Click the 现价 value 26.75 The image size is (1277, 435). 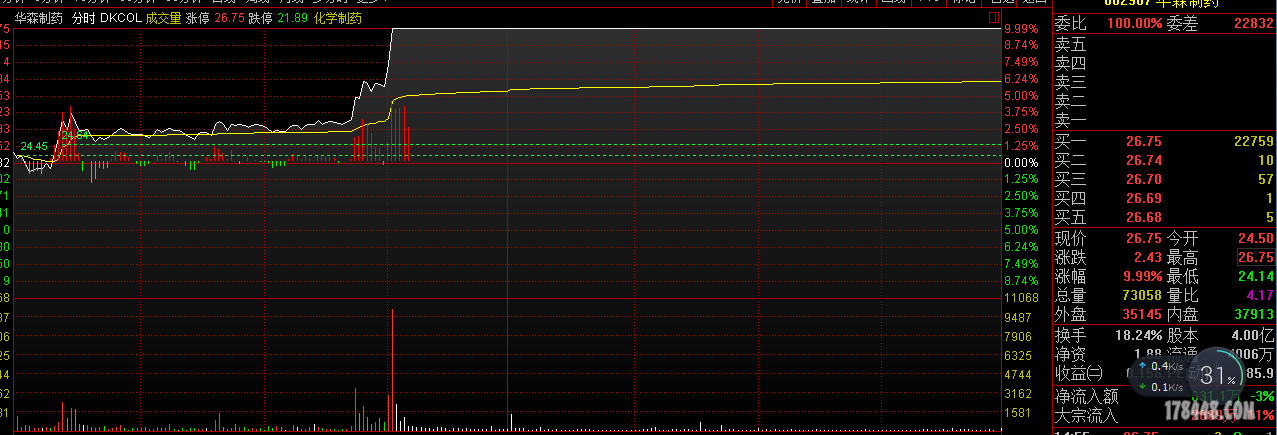point(1144,238)
